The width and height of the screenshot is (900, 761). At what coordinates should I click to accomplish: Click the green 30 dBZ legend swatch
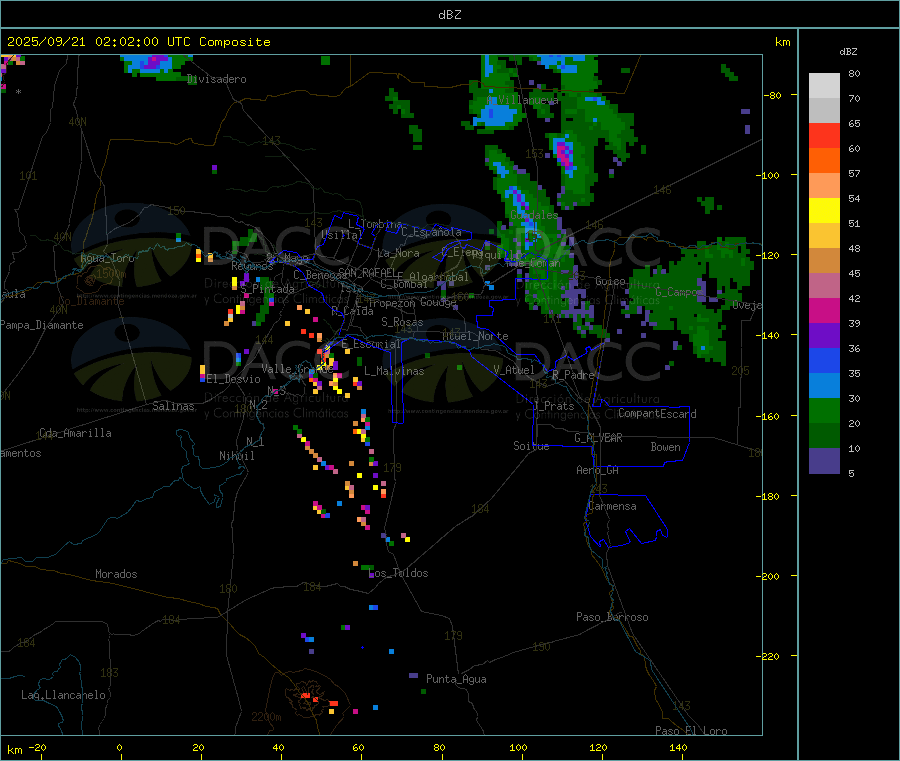tap(824, 410)
